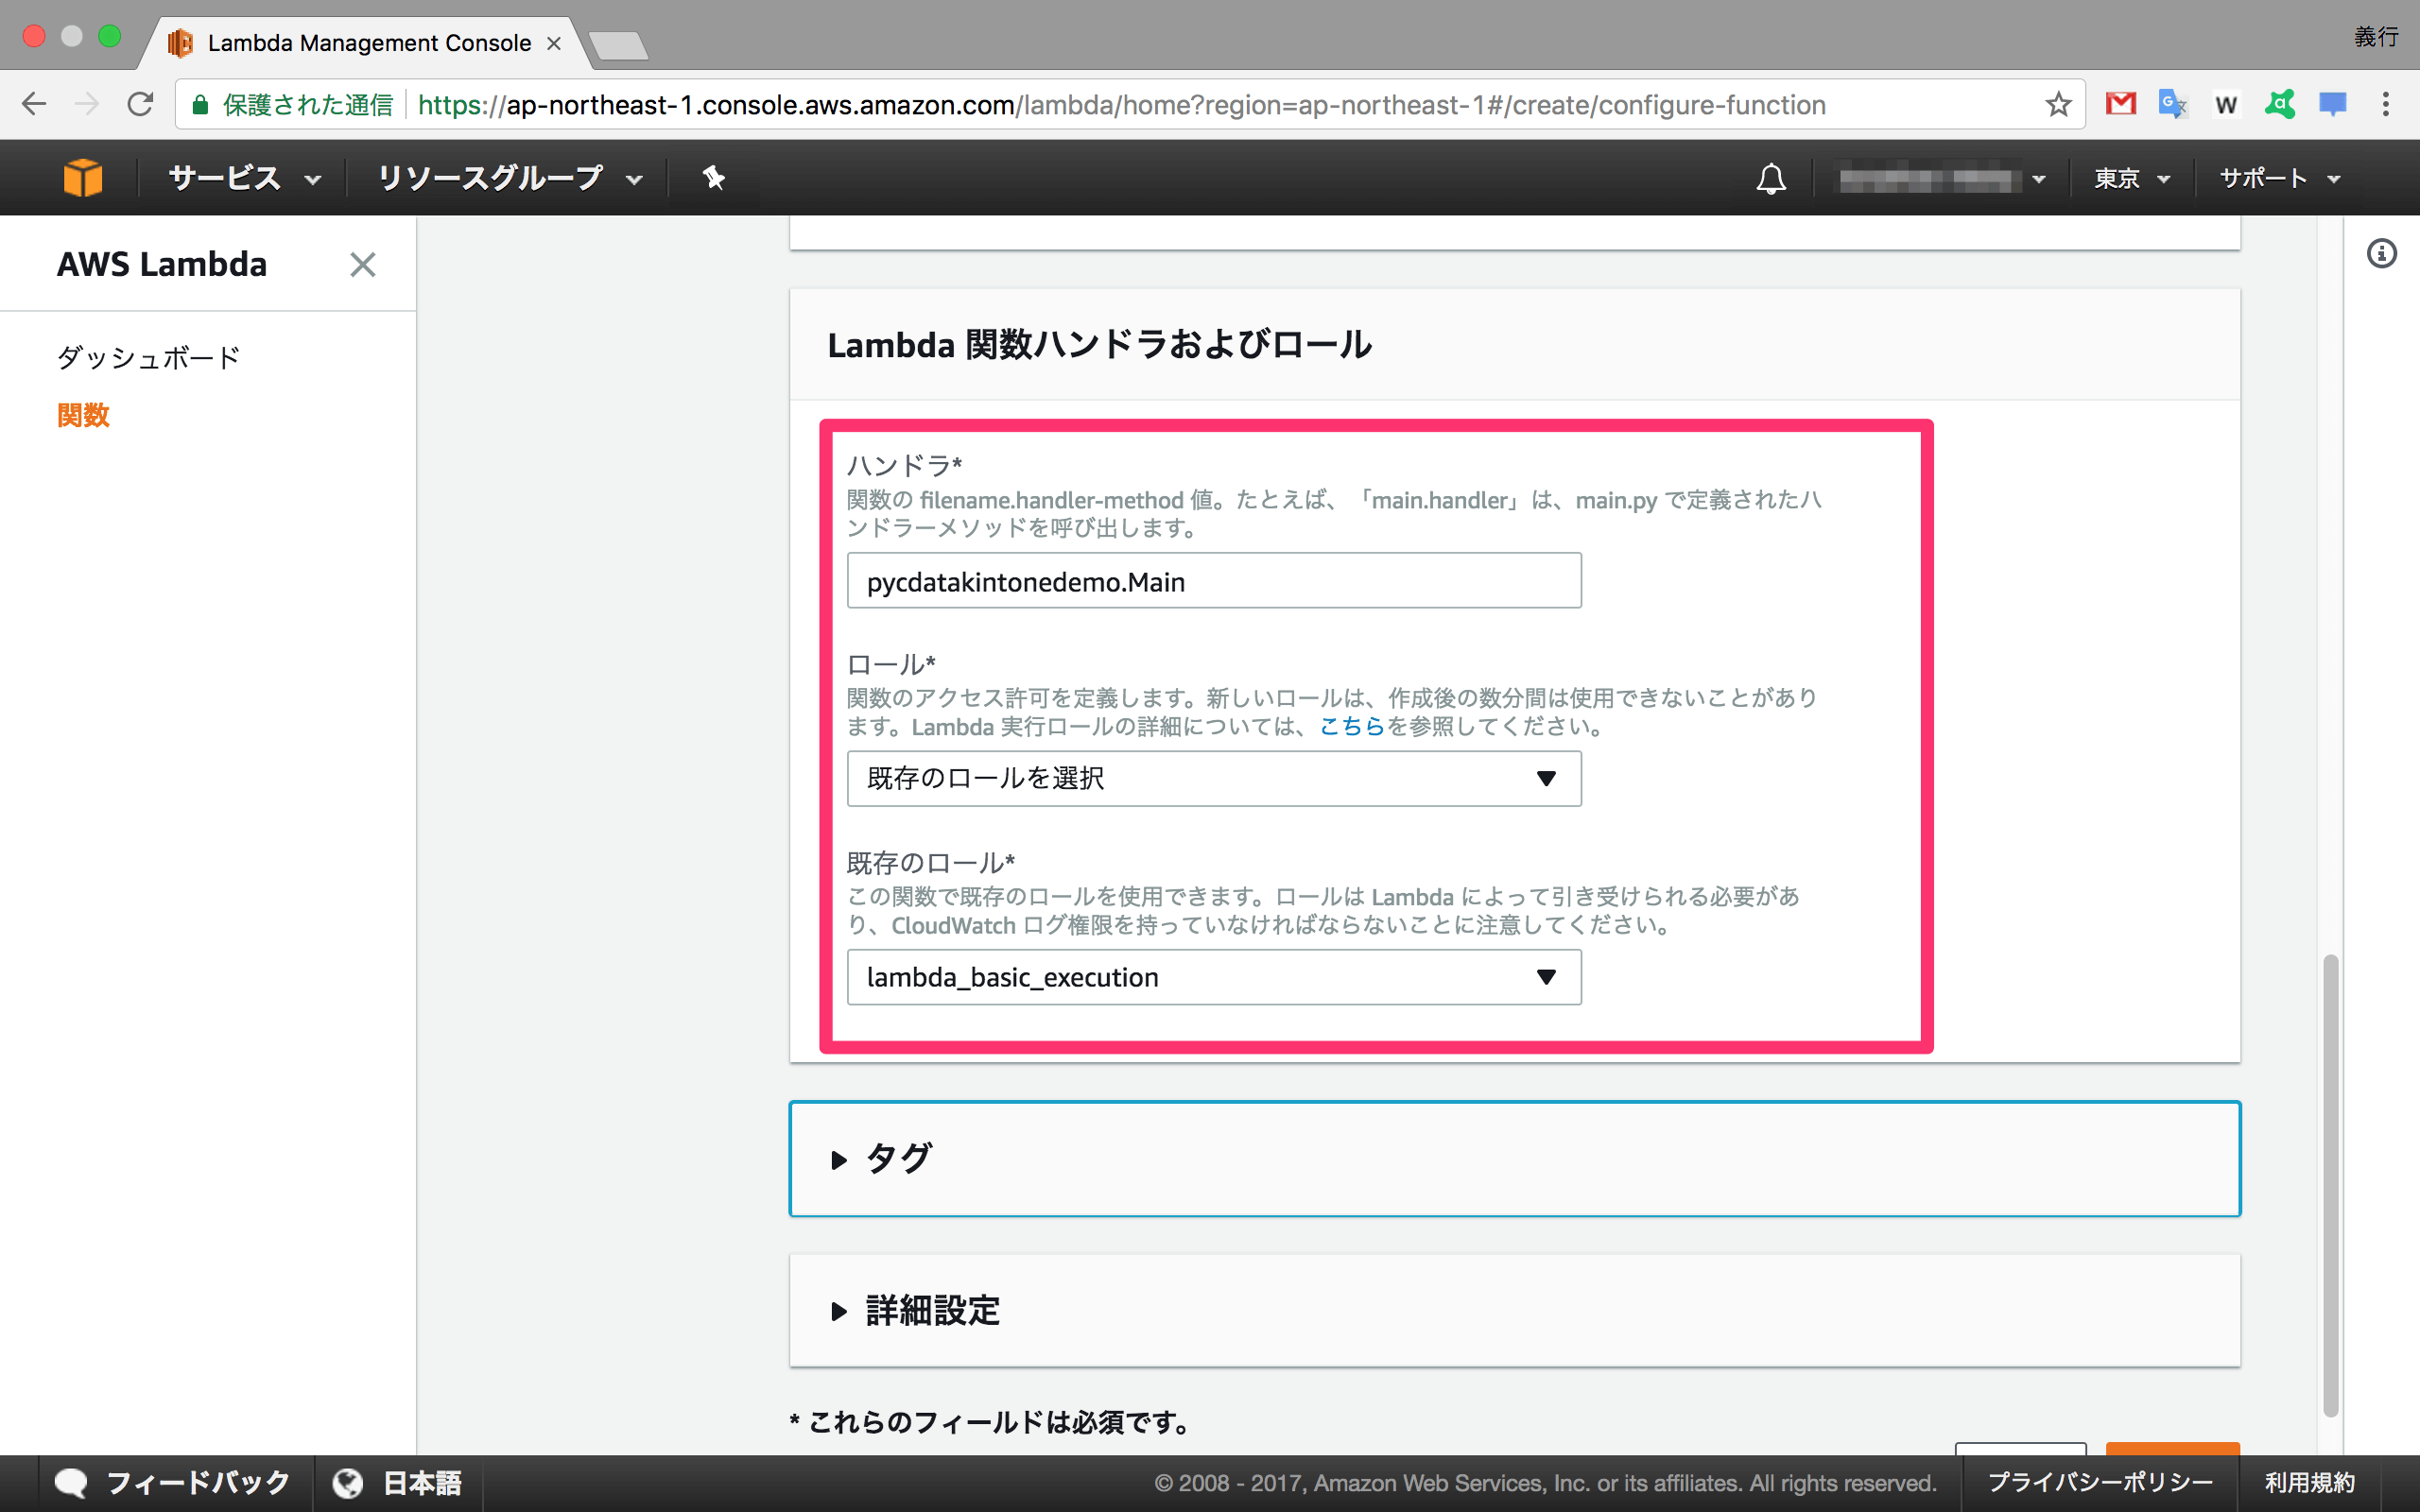Screen dimensions: 2420x1512
Task: Click the browser reload icon
Action: 140,104
